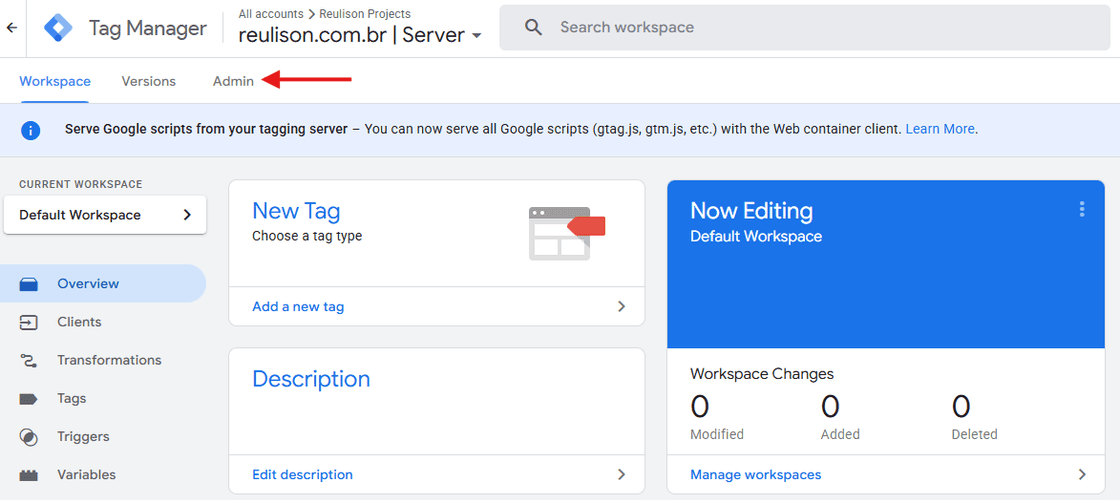
Task: Open Triggers in the sidebar
Action: click(x=103, y=436)
